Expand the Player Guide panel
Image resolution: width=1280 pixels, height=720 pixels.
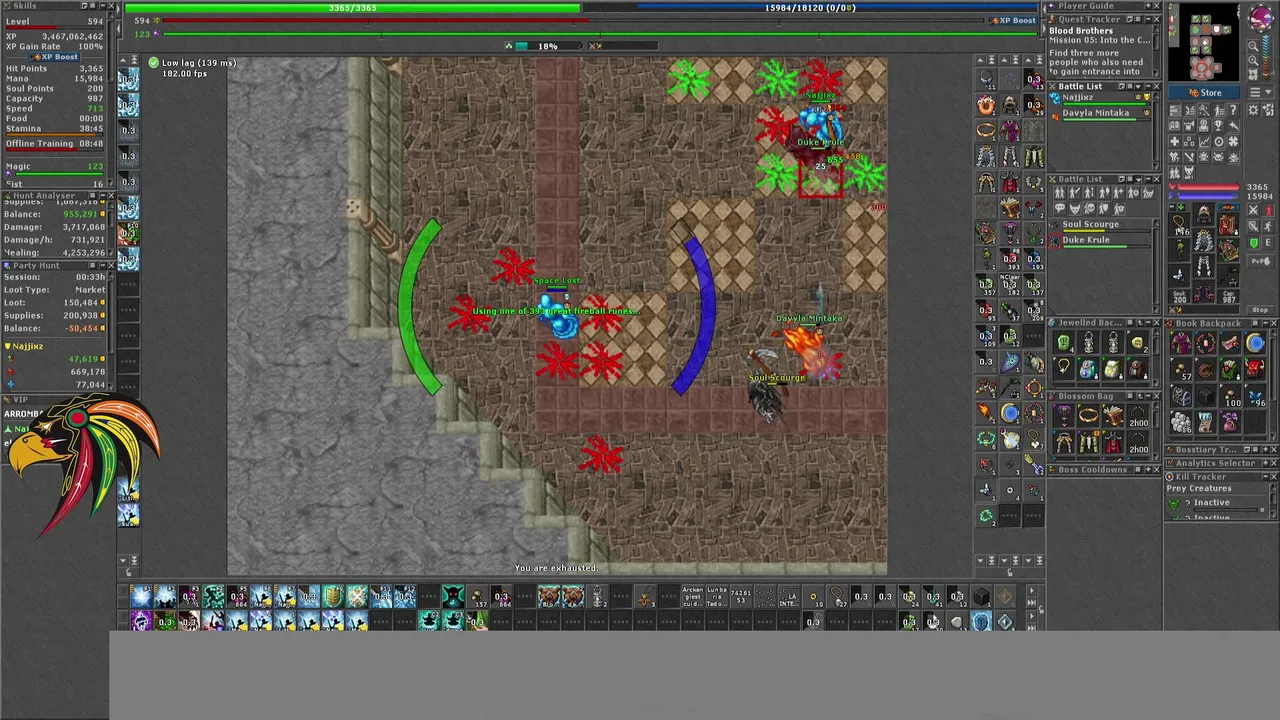[x=1148, y=6]
